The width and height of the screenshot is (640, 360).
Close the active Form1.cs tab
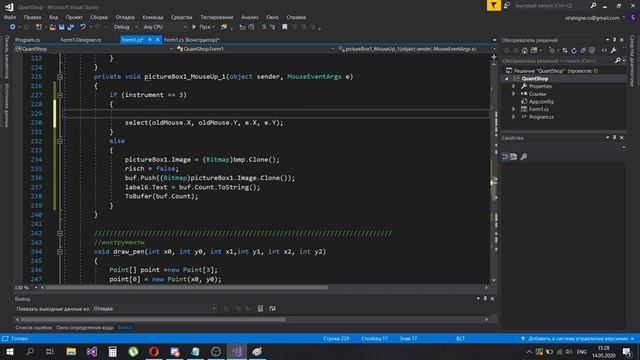point(158,40)
